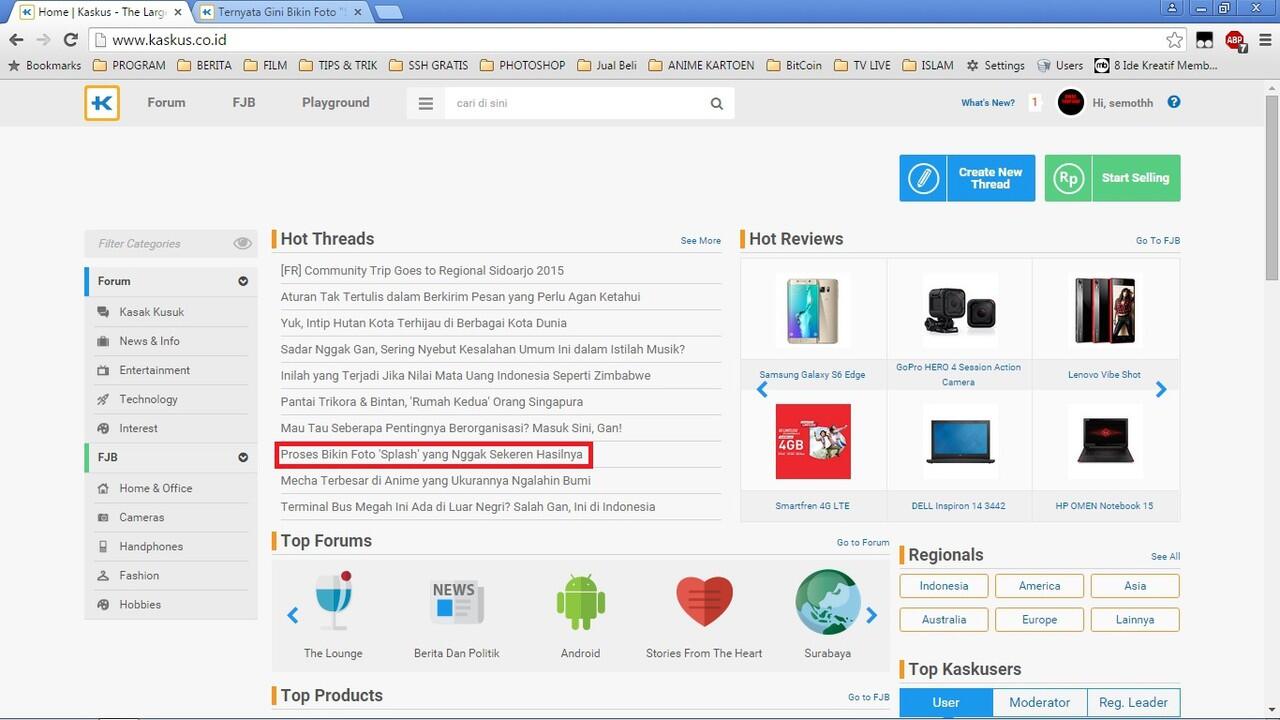Collapse the Forum sidebar section
Image resolution: width=1280 pixels, height=720 pixels.
coord(243,282)
